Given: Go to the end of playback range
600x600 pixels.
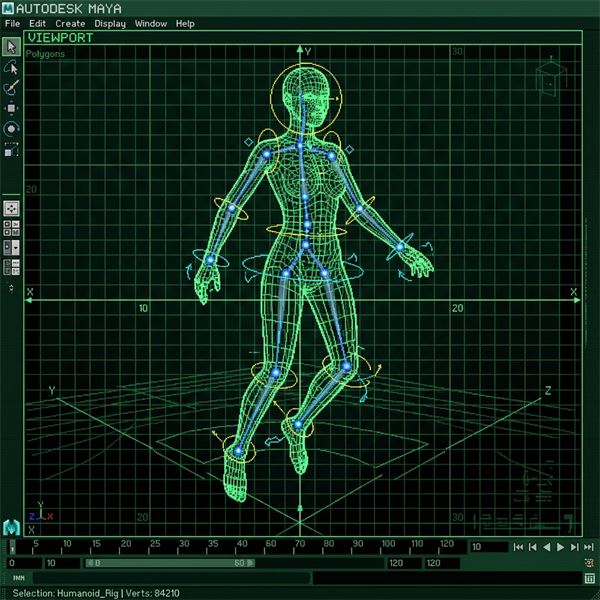Looking at the screenshot, I should 588,547.
